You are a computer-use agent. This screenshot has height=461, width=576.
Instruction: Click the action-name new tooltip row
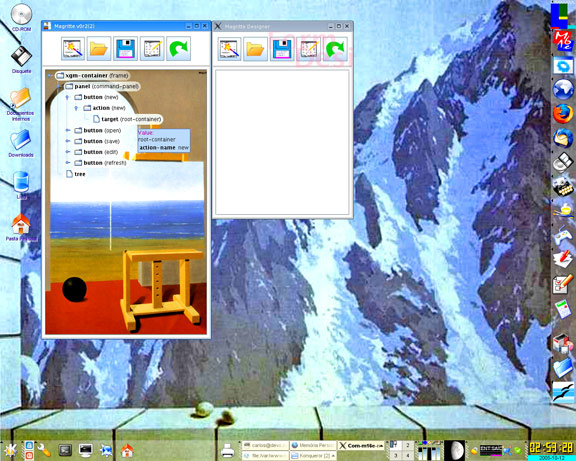(x=164, y=148)
